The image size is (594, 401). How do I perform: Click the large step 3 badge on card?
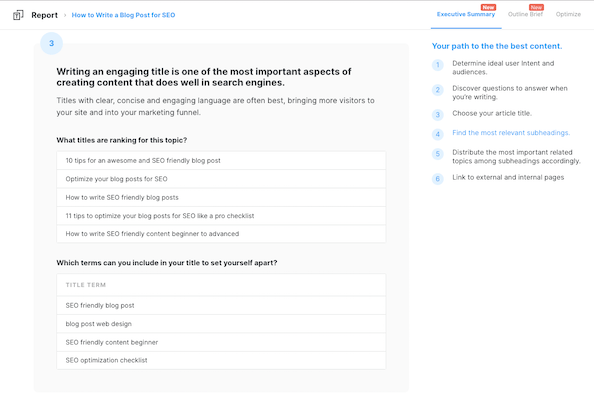coord(52,43)
